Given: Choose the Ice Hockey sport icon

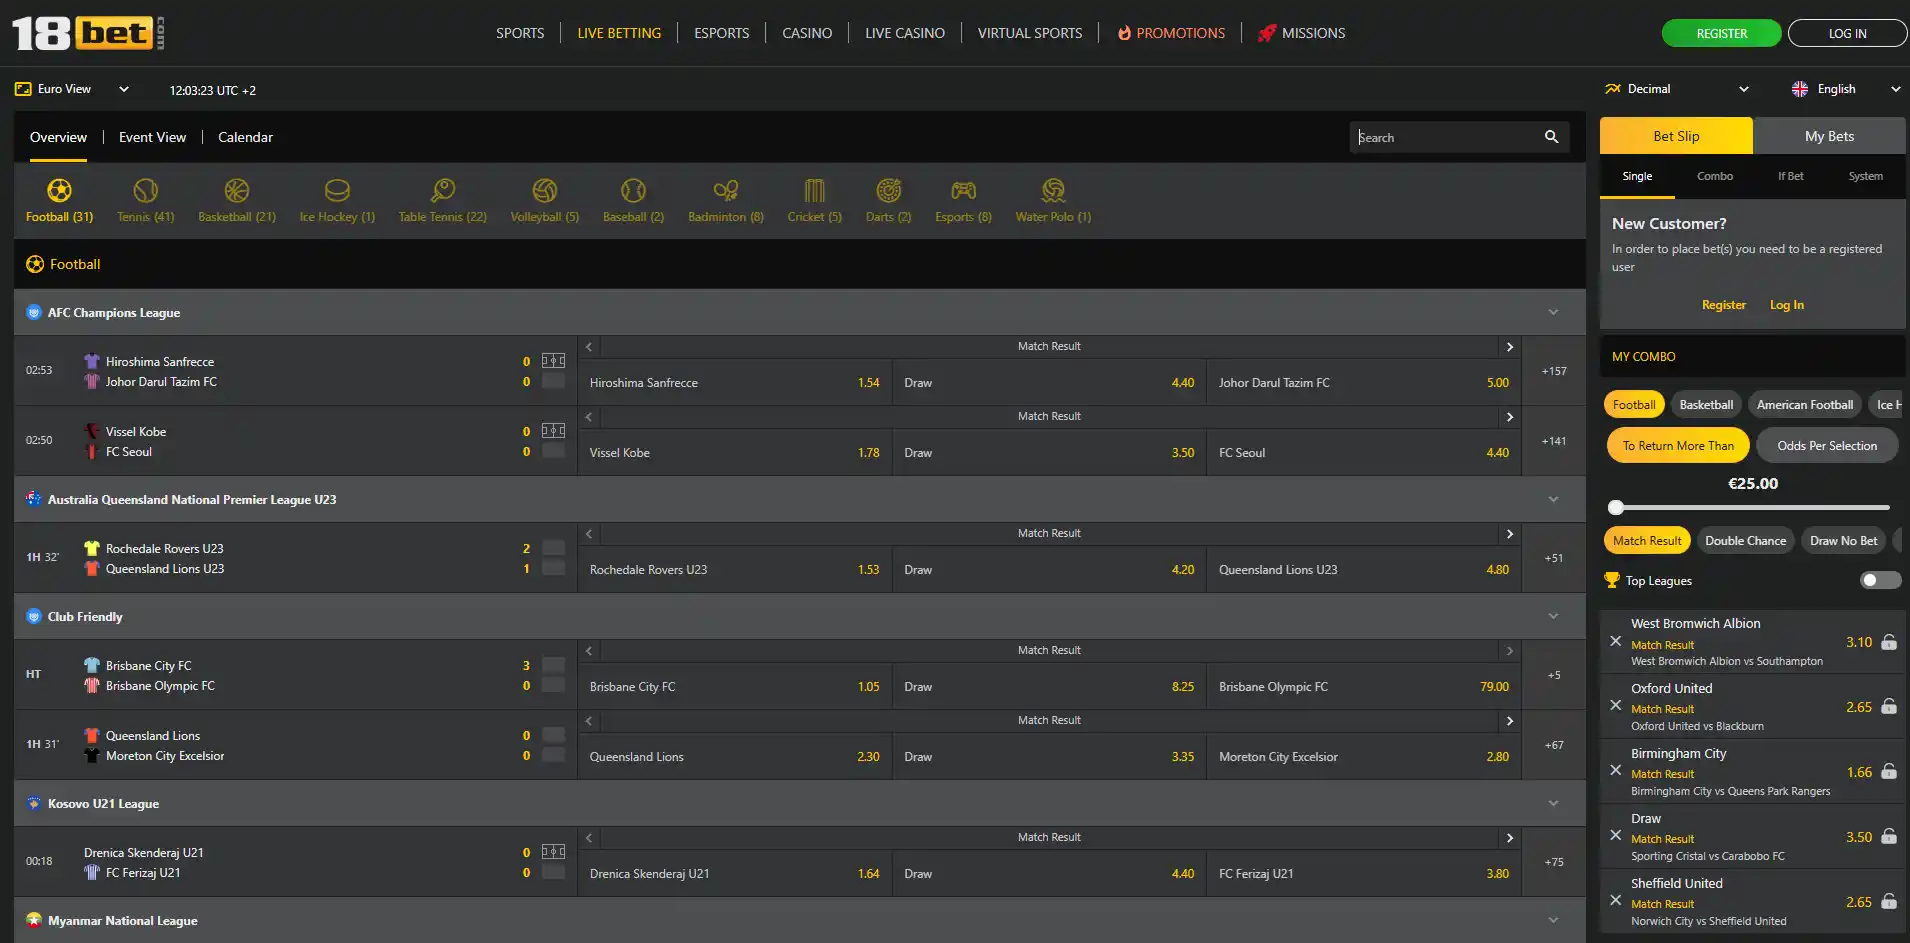Looking at the screenshot, I should point(337,200).
